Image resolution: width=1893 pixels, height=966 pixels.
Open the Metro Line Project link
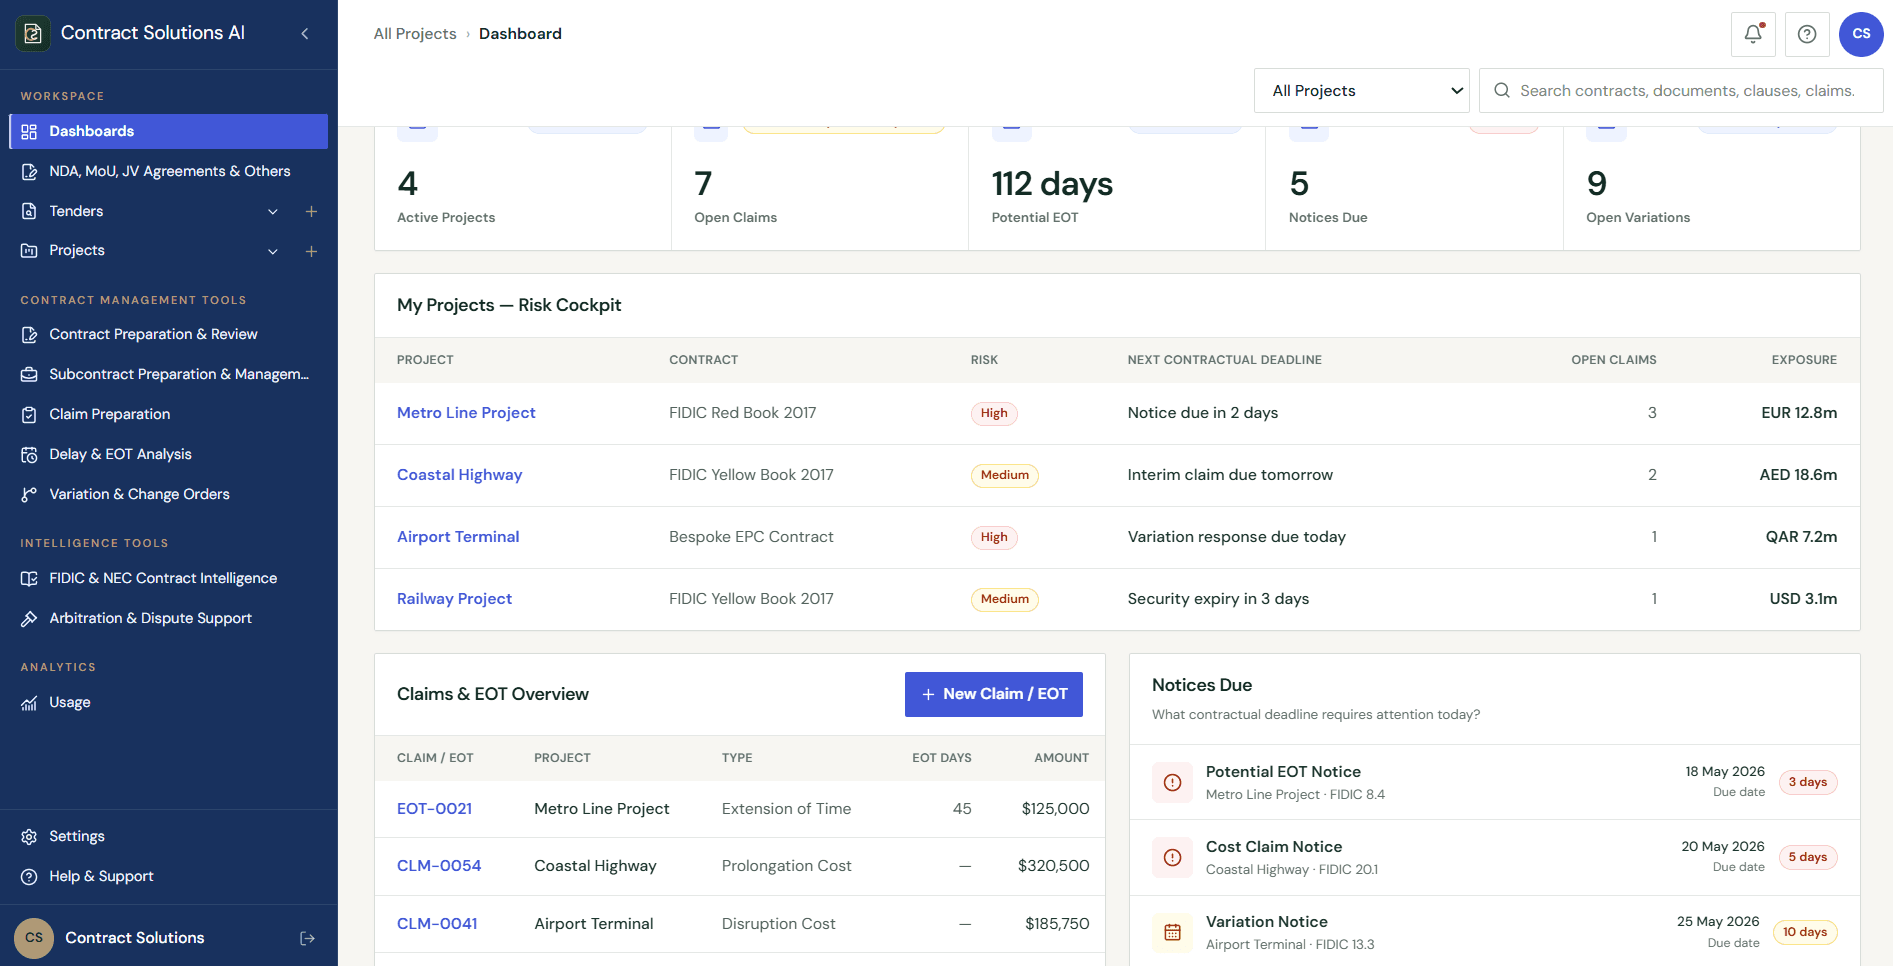click(466, 413)
